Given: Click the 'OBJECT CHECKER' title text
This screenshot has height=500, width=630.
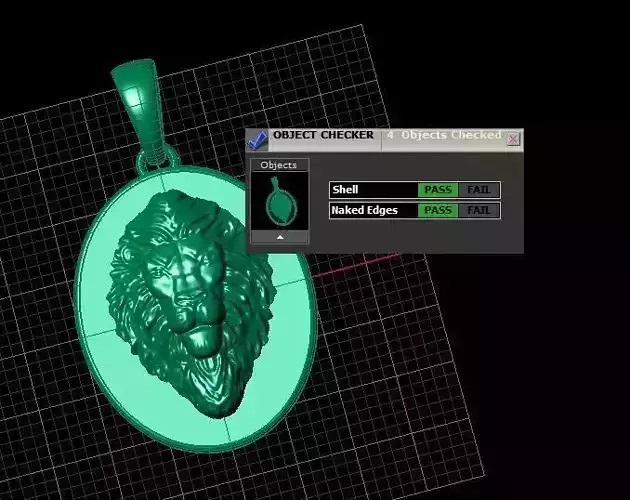Looking at the screenshot, I should [x=323, y=135].
